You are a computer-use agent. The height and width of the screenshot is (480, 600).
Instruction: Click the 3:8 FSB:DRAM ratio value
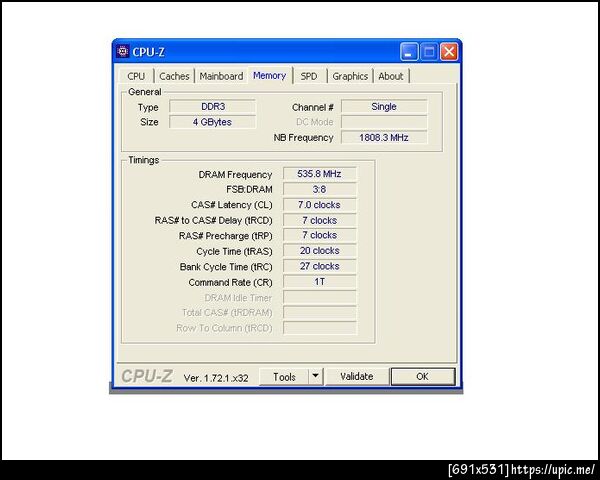click(320, 189)
